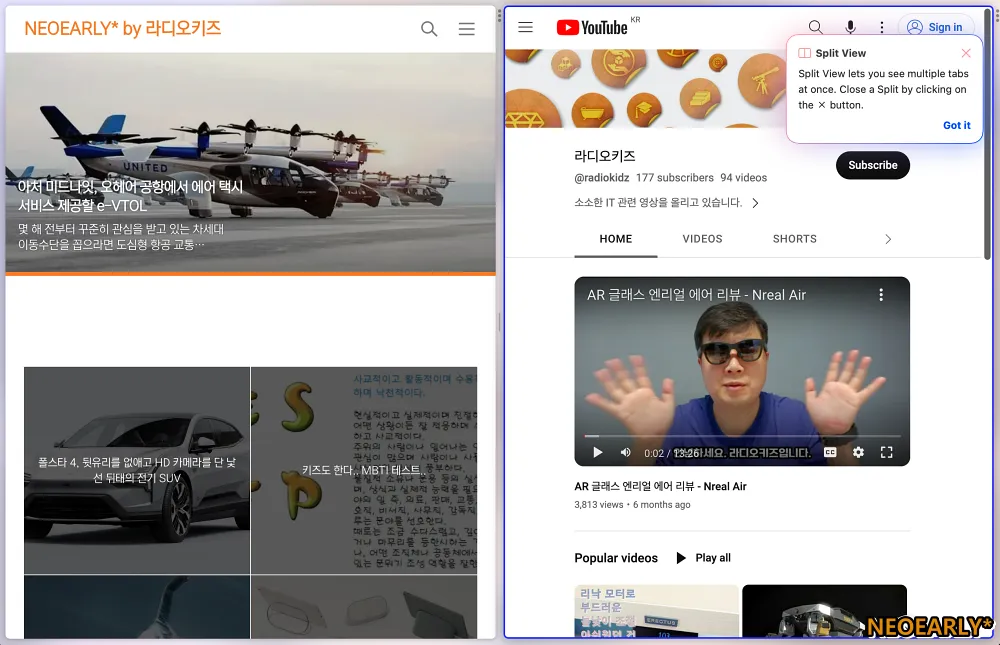Open the 폴스타 4 SUV article tile
Screen dimensions: 1000x645
(x=137, y=470)
